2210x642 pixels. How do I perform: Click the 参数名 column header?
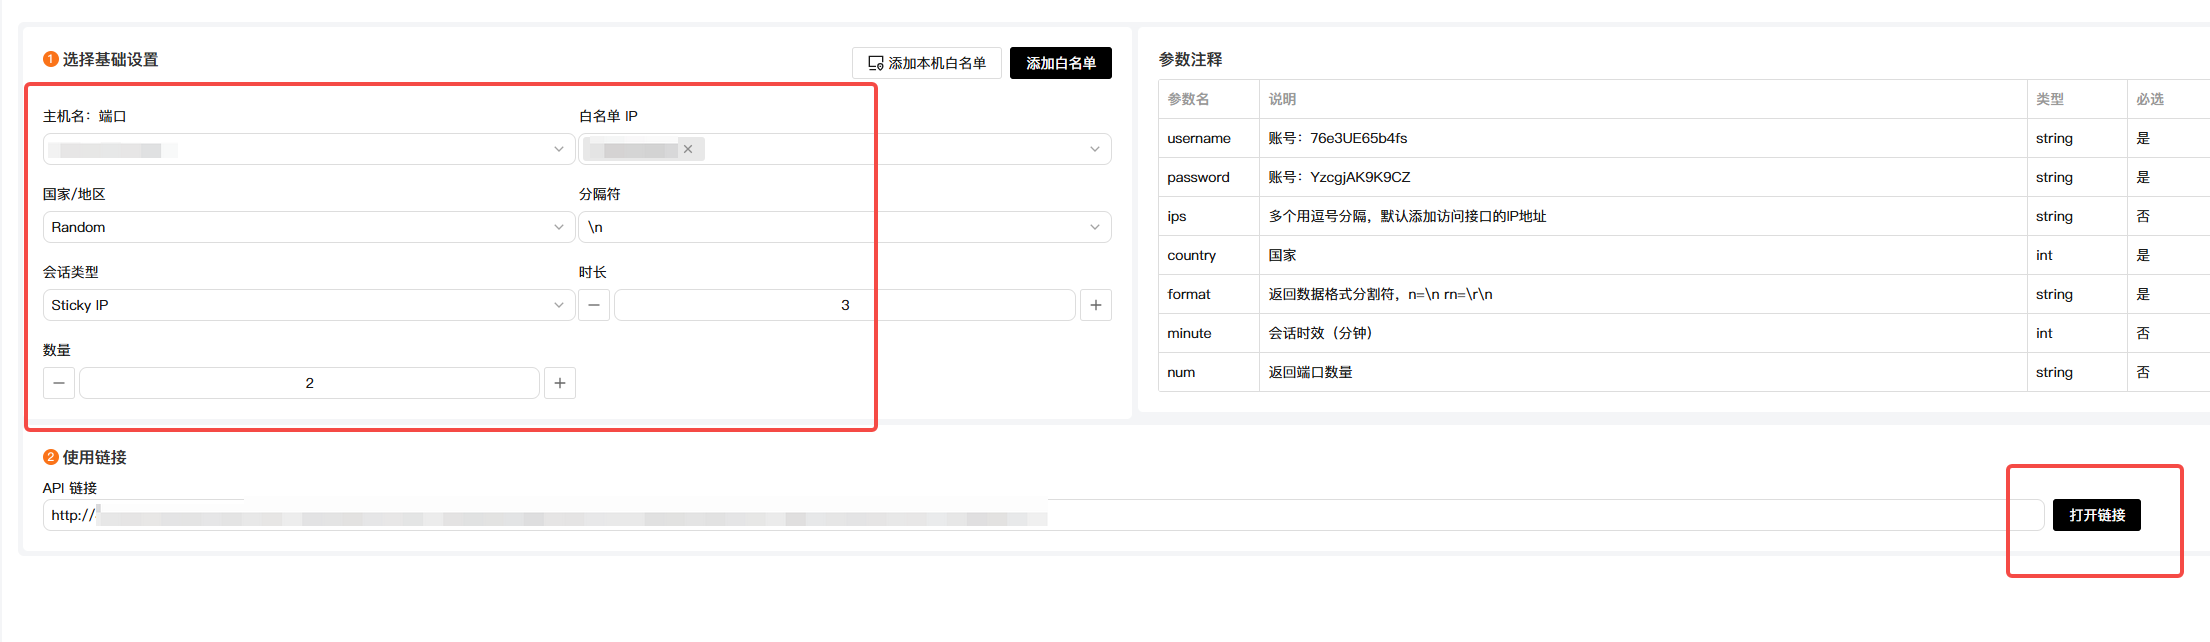point(1188,99)
